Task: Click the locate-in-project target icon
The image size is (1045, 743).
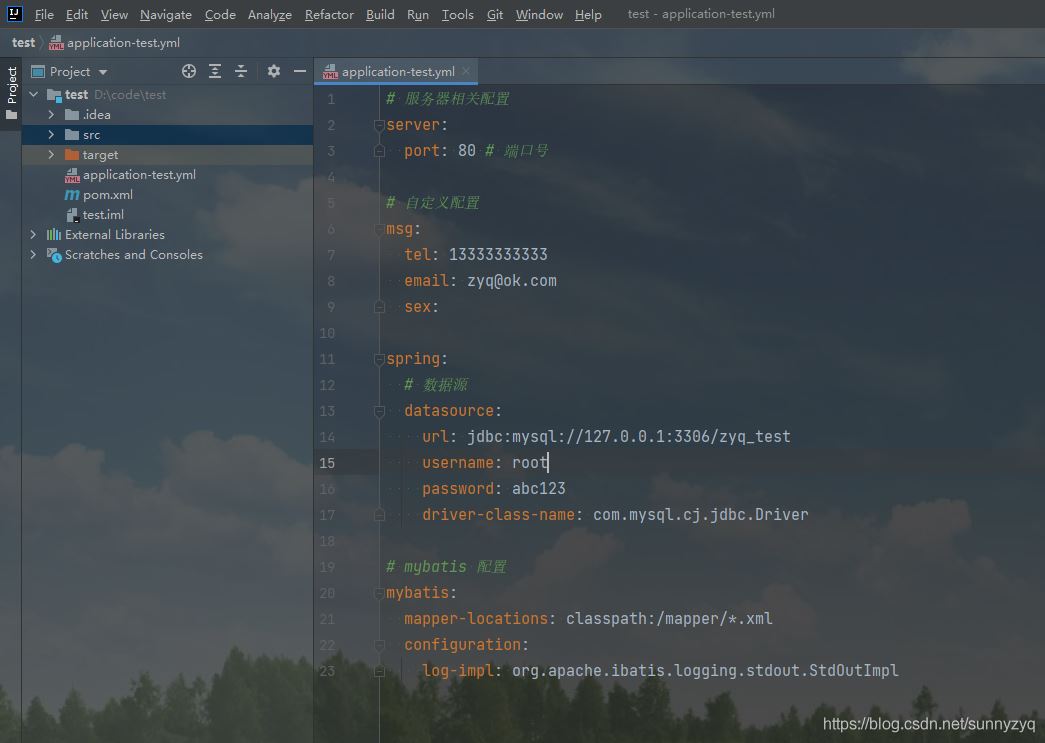Action: click(189, 71)
